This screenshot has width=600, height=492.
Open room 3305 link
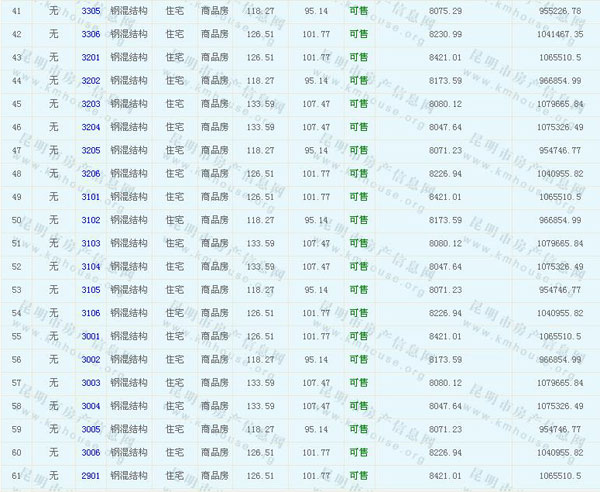click(90, 10)
